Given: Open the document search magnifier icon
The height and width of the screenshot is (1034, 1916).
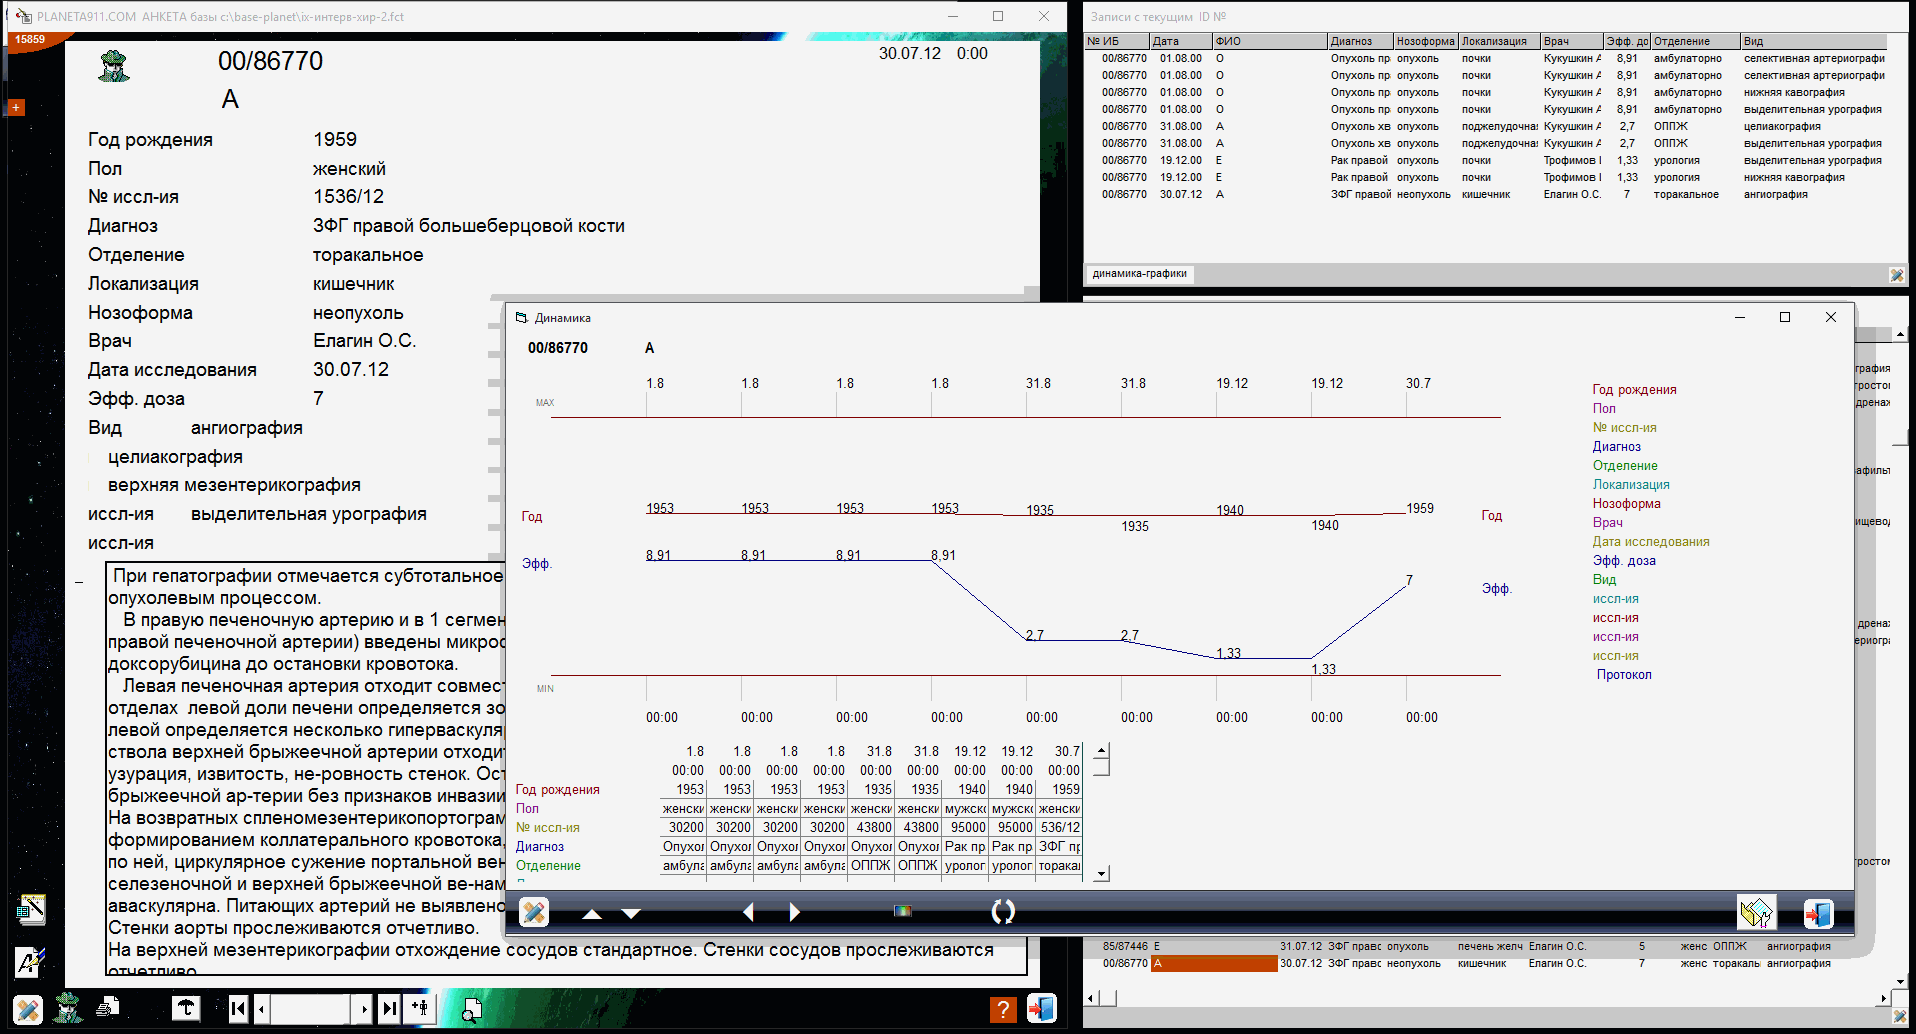Looking at the screenshot, I should (x=471, y=1011).
